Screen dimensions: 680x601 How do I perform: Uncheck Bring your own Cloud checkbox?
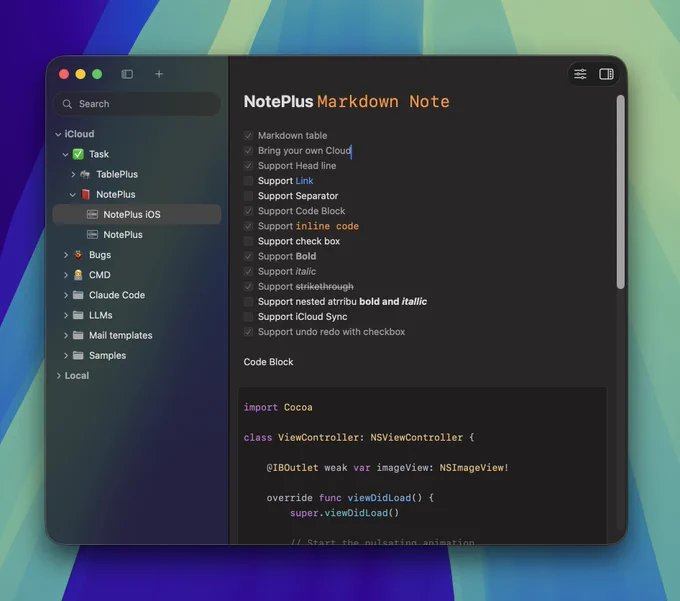click(248, 151)
